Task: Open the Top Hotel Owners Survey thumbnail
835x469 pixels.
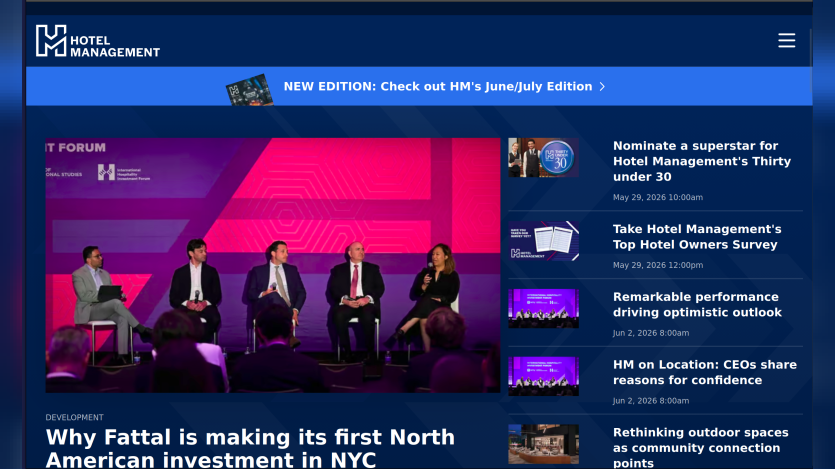Action: click(x=543, y=241)
